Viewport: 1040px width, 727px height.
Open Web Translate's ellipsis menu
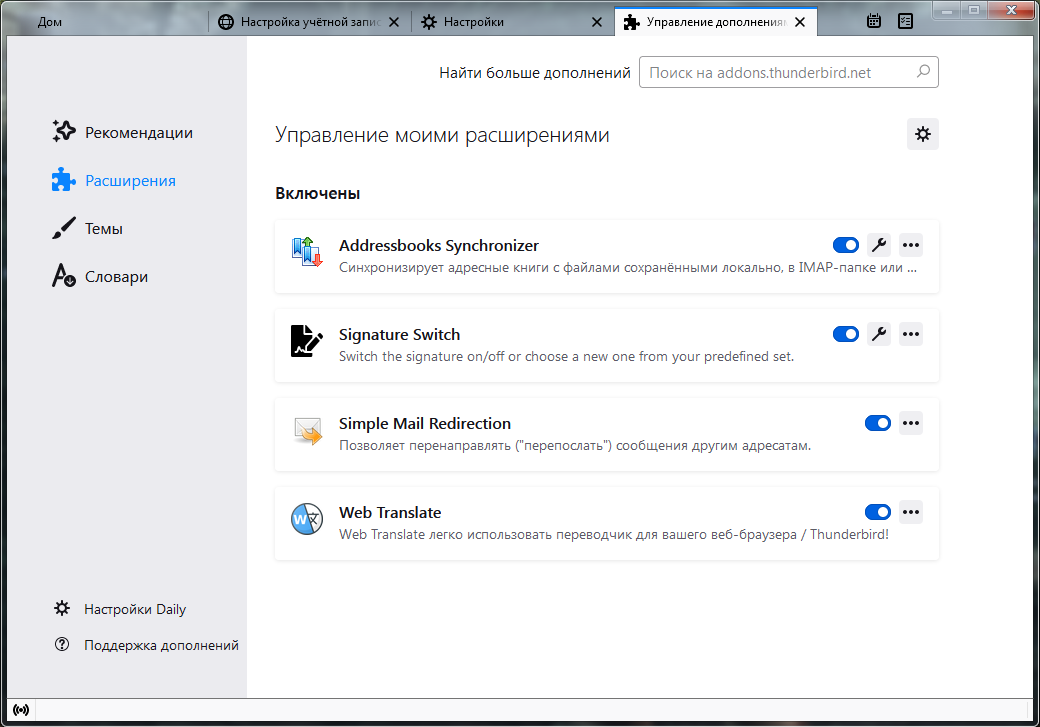pyautogui.click(x=910, y=511)
